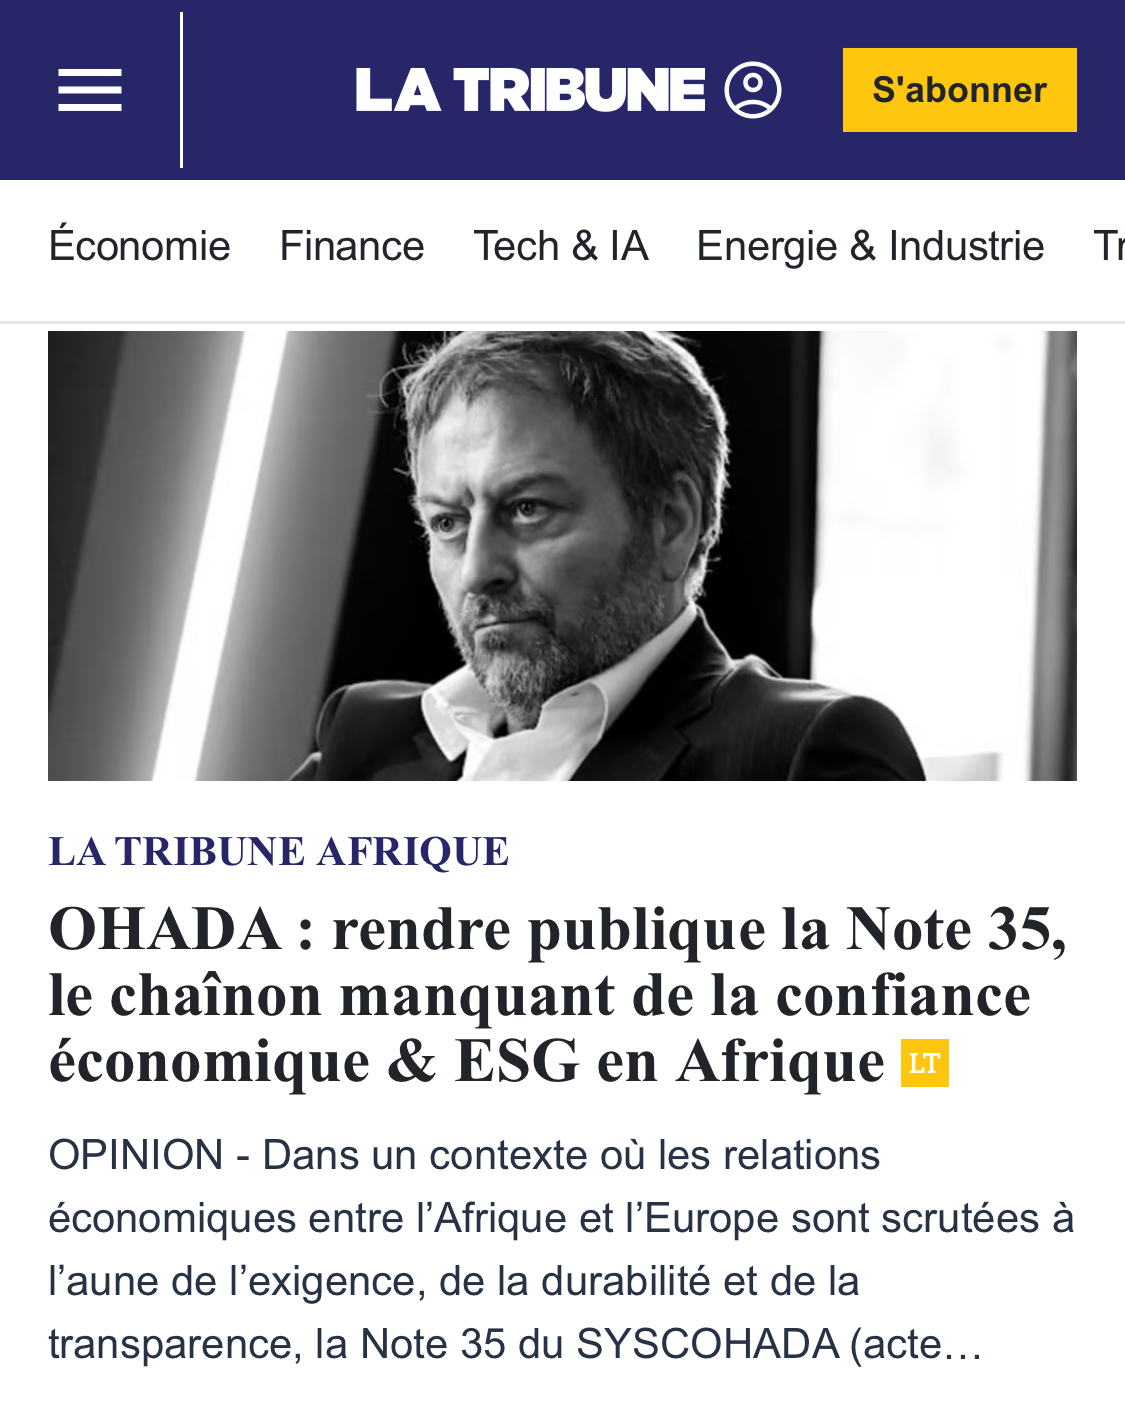Click the vertical separator beside the hamburger menu
The height and width of the screenshot is (1412, 1125).
click(x=182, y=88)
